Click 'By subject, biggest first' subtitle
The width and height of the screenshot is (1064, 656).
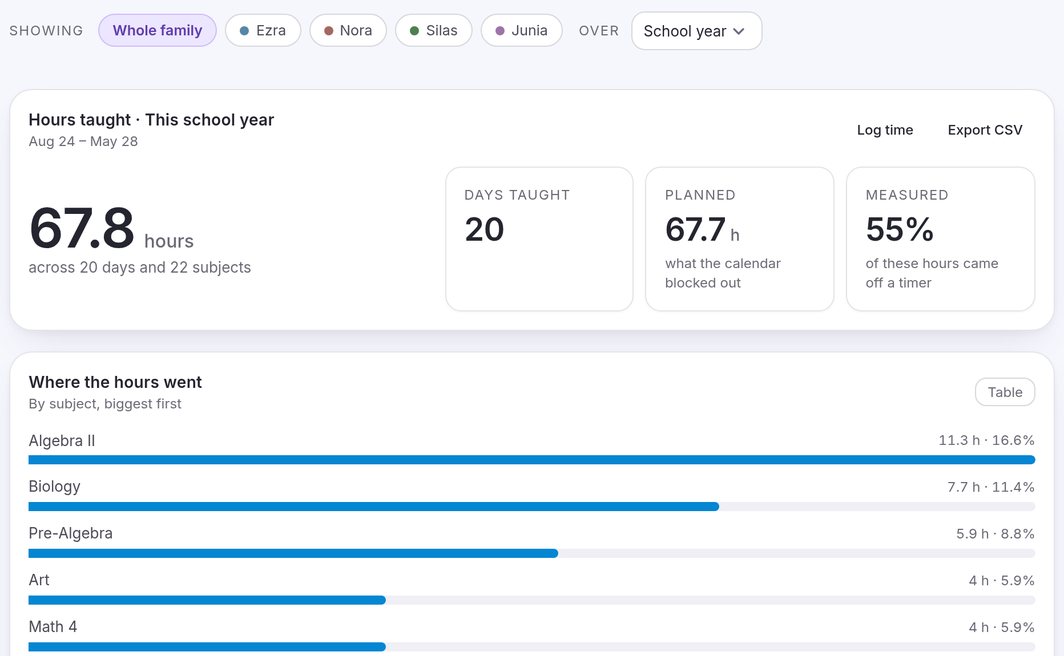[x=105, y=404]
